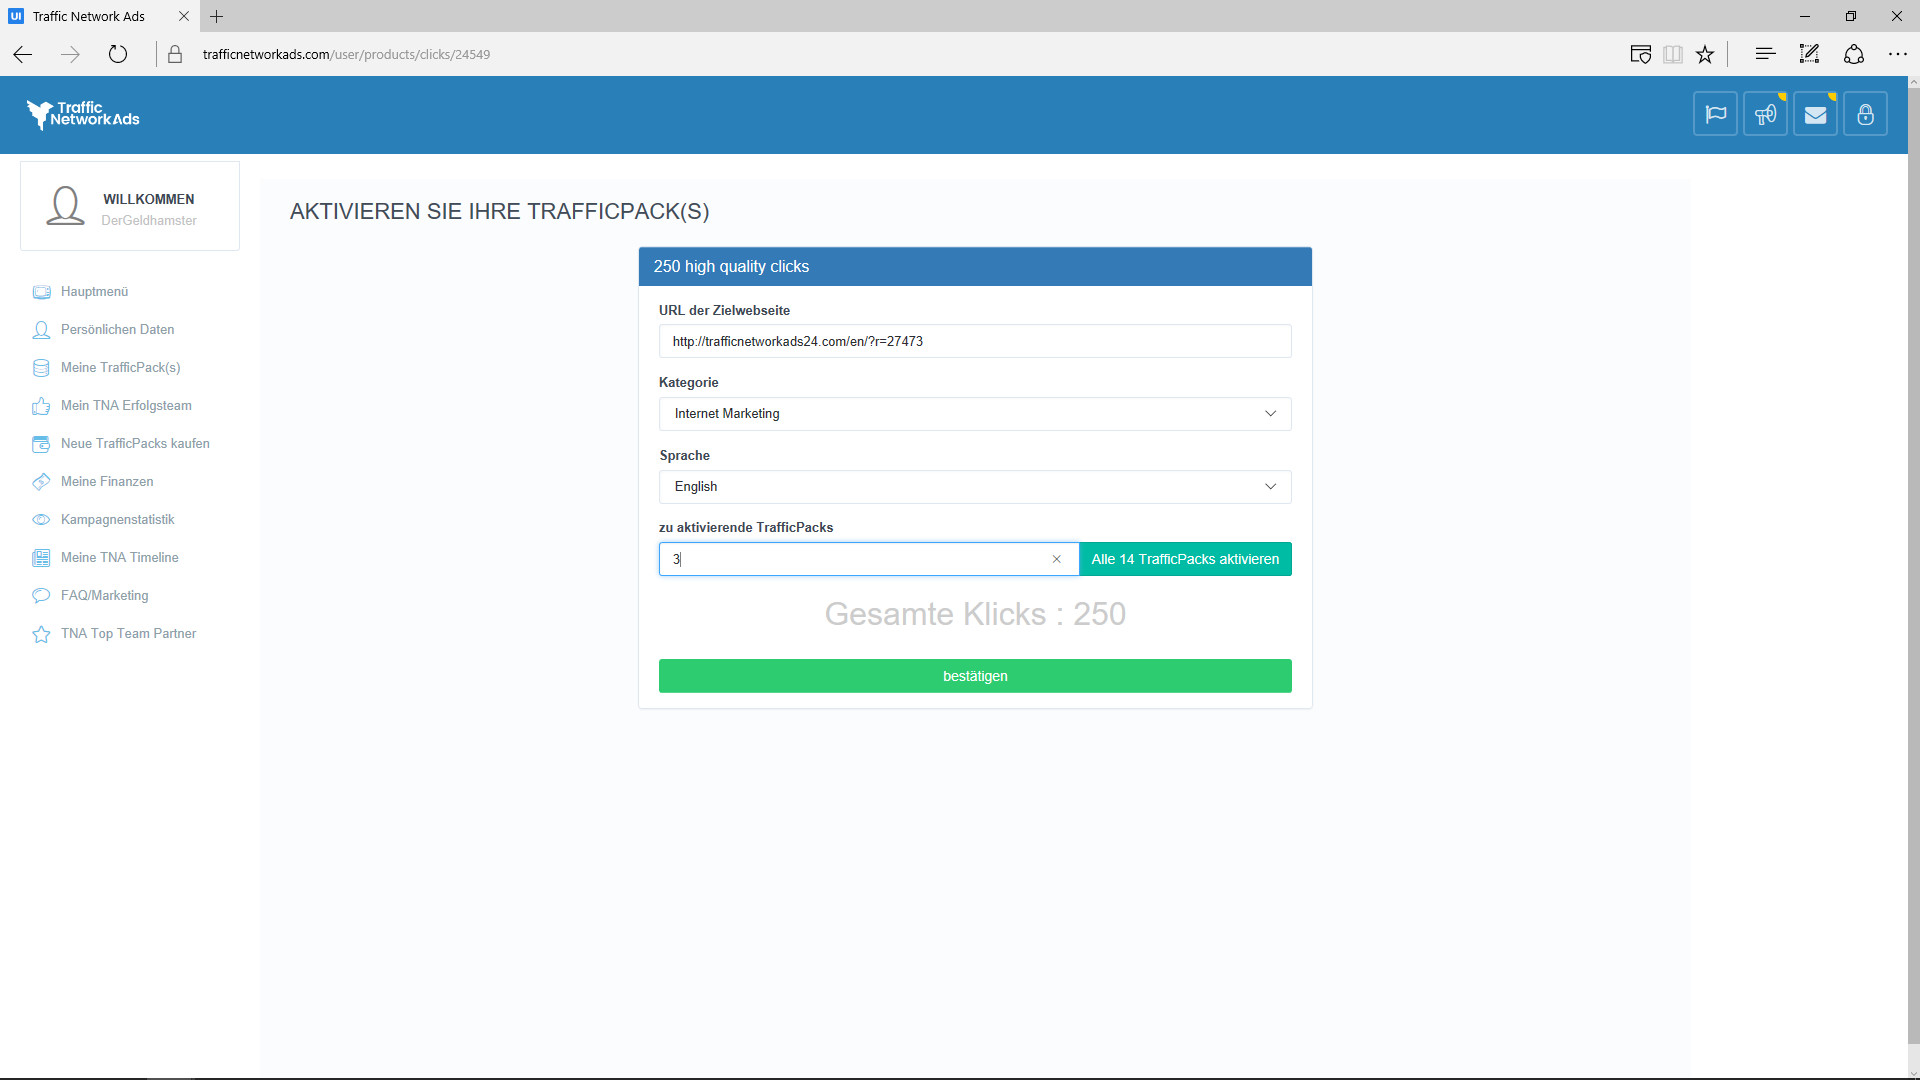Open Neue TrafficPacks kaufen
Screen dimensions: 1920x1080
pyautogui.click(x=135, y=444)
